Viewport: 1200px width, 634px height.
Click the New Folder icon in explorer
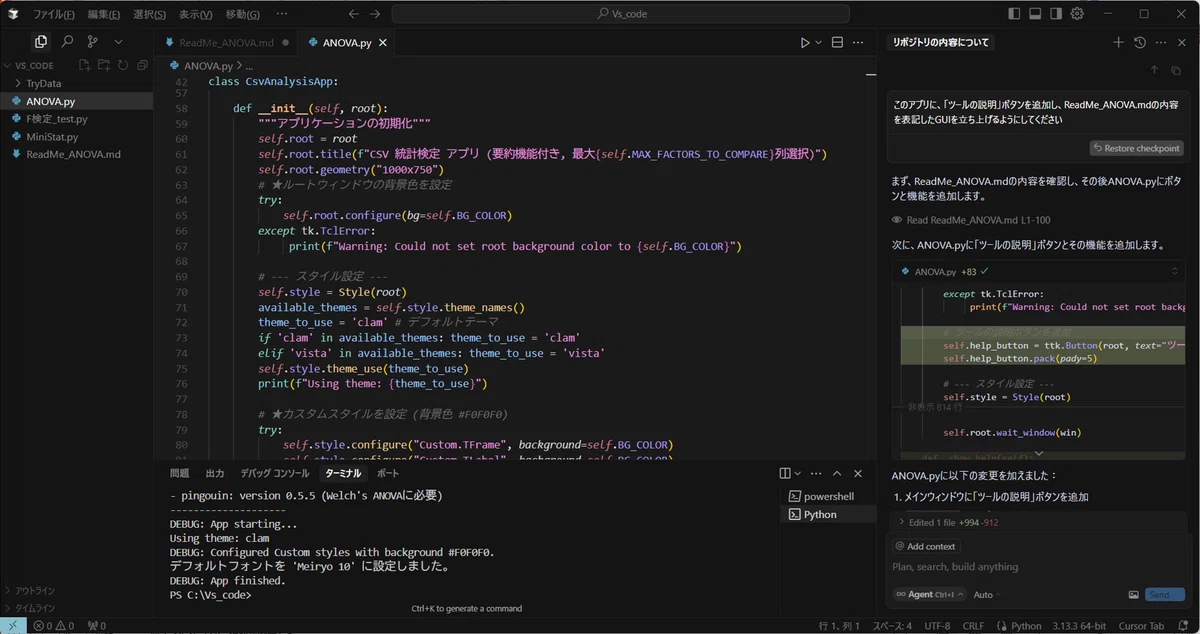coord(104,65)
